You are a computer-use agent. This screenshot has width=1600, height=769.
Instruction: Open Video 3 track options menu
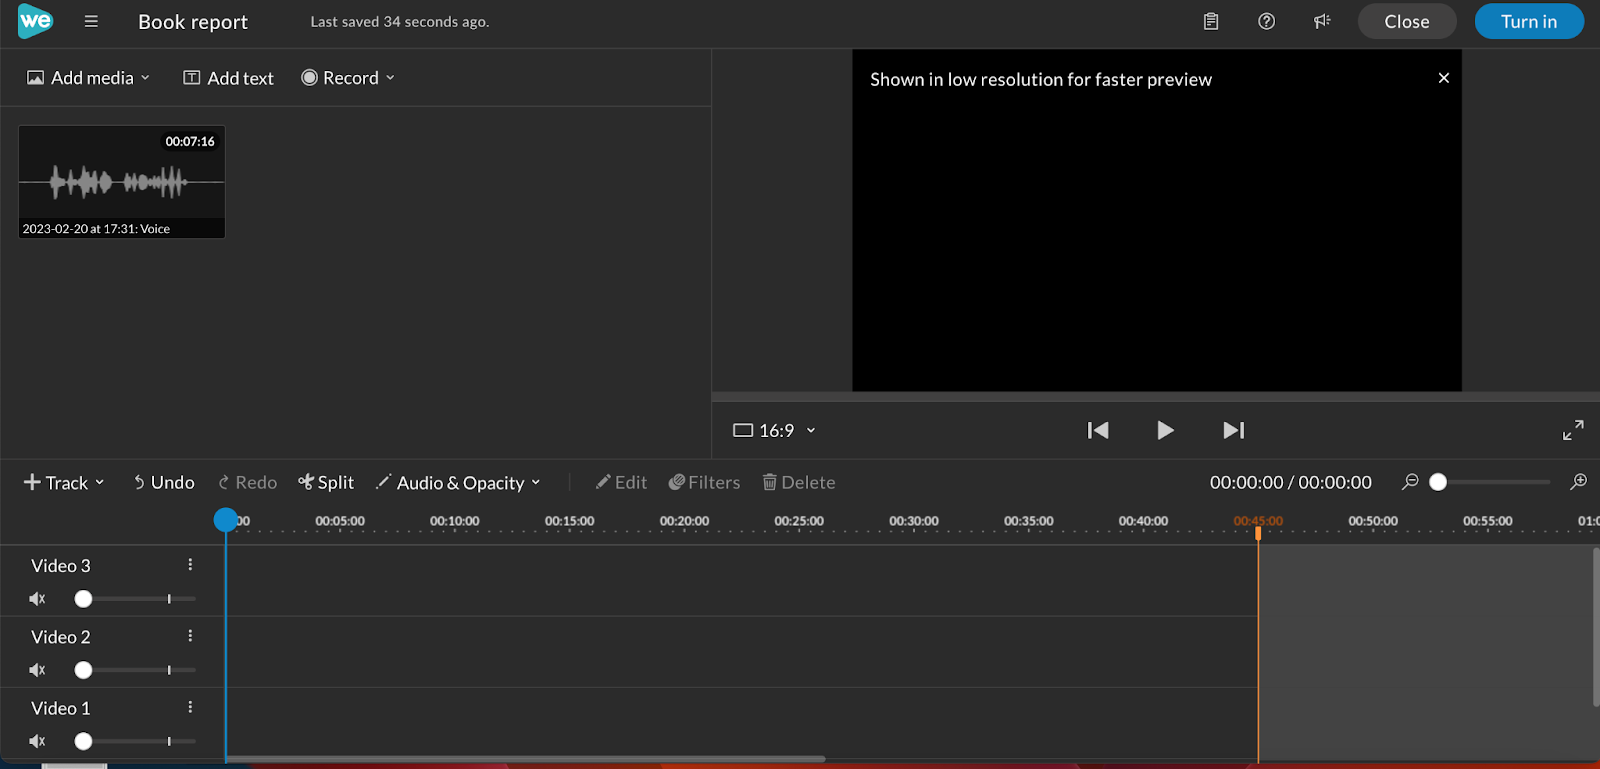(190, 565)
